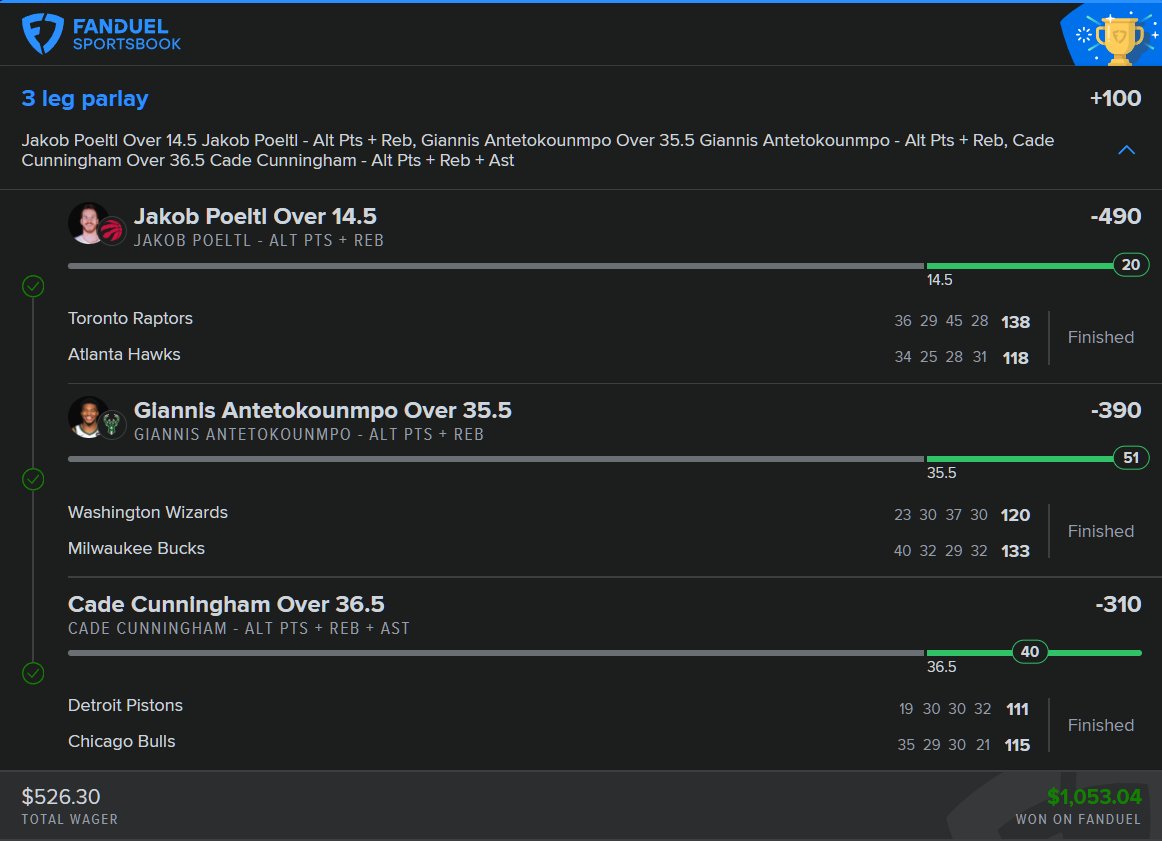Click the $1,053.04 winnings amount
This screenshot has height=841, width=1162.
coord(1094,797)
